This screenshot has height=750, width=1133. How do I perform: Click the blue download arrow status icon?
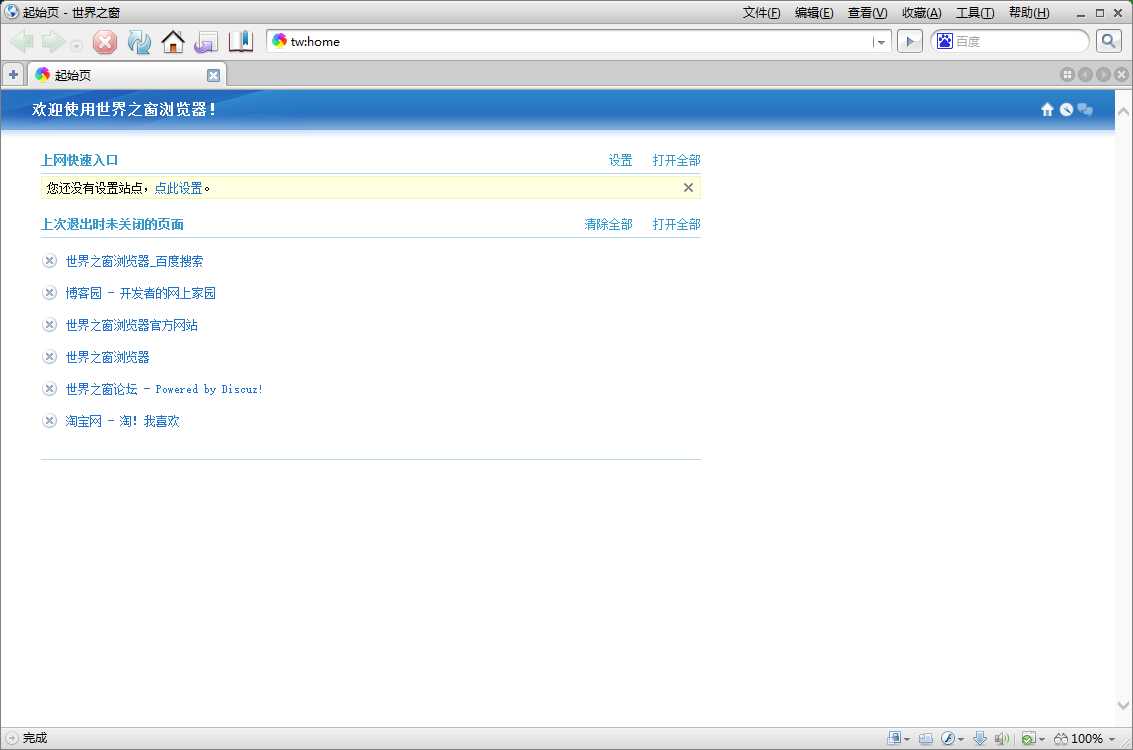pyautogui.click(x=980, y=738)
